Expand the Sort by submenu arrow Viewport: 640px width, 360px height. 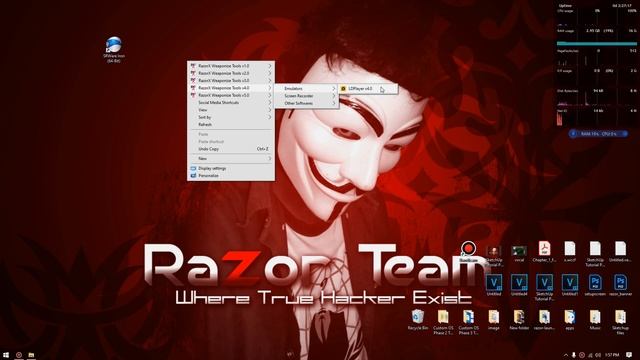tap(270, 117)
